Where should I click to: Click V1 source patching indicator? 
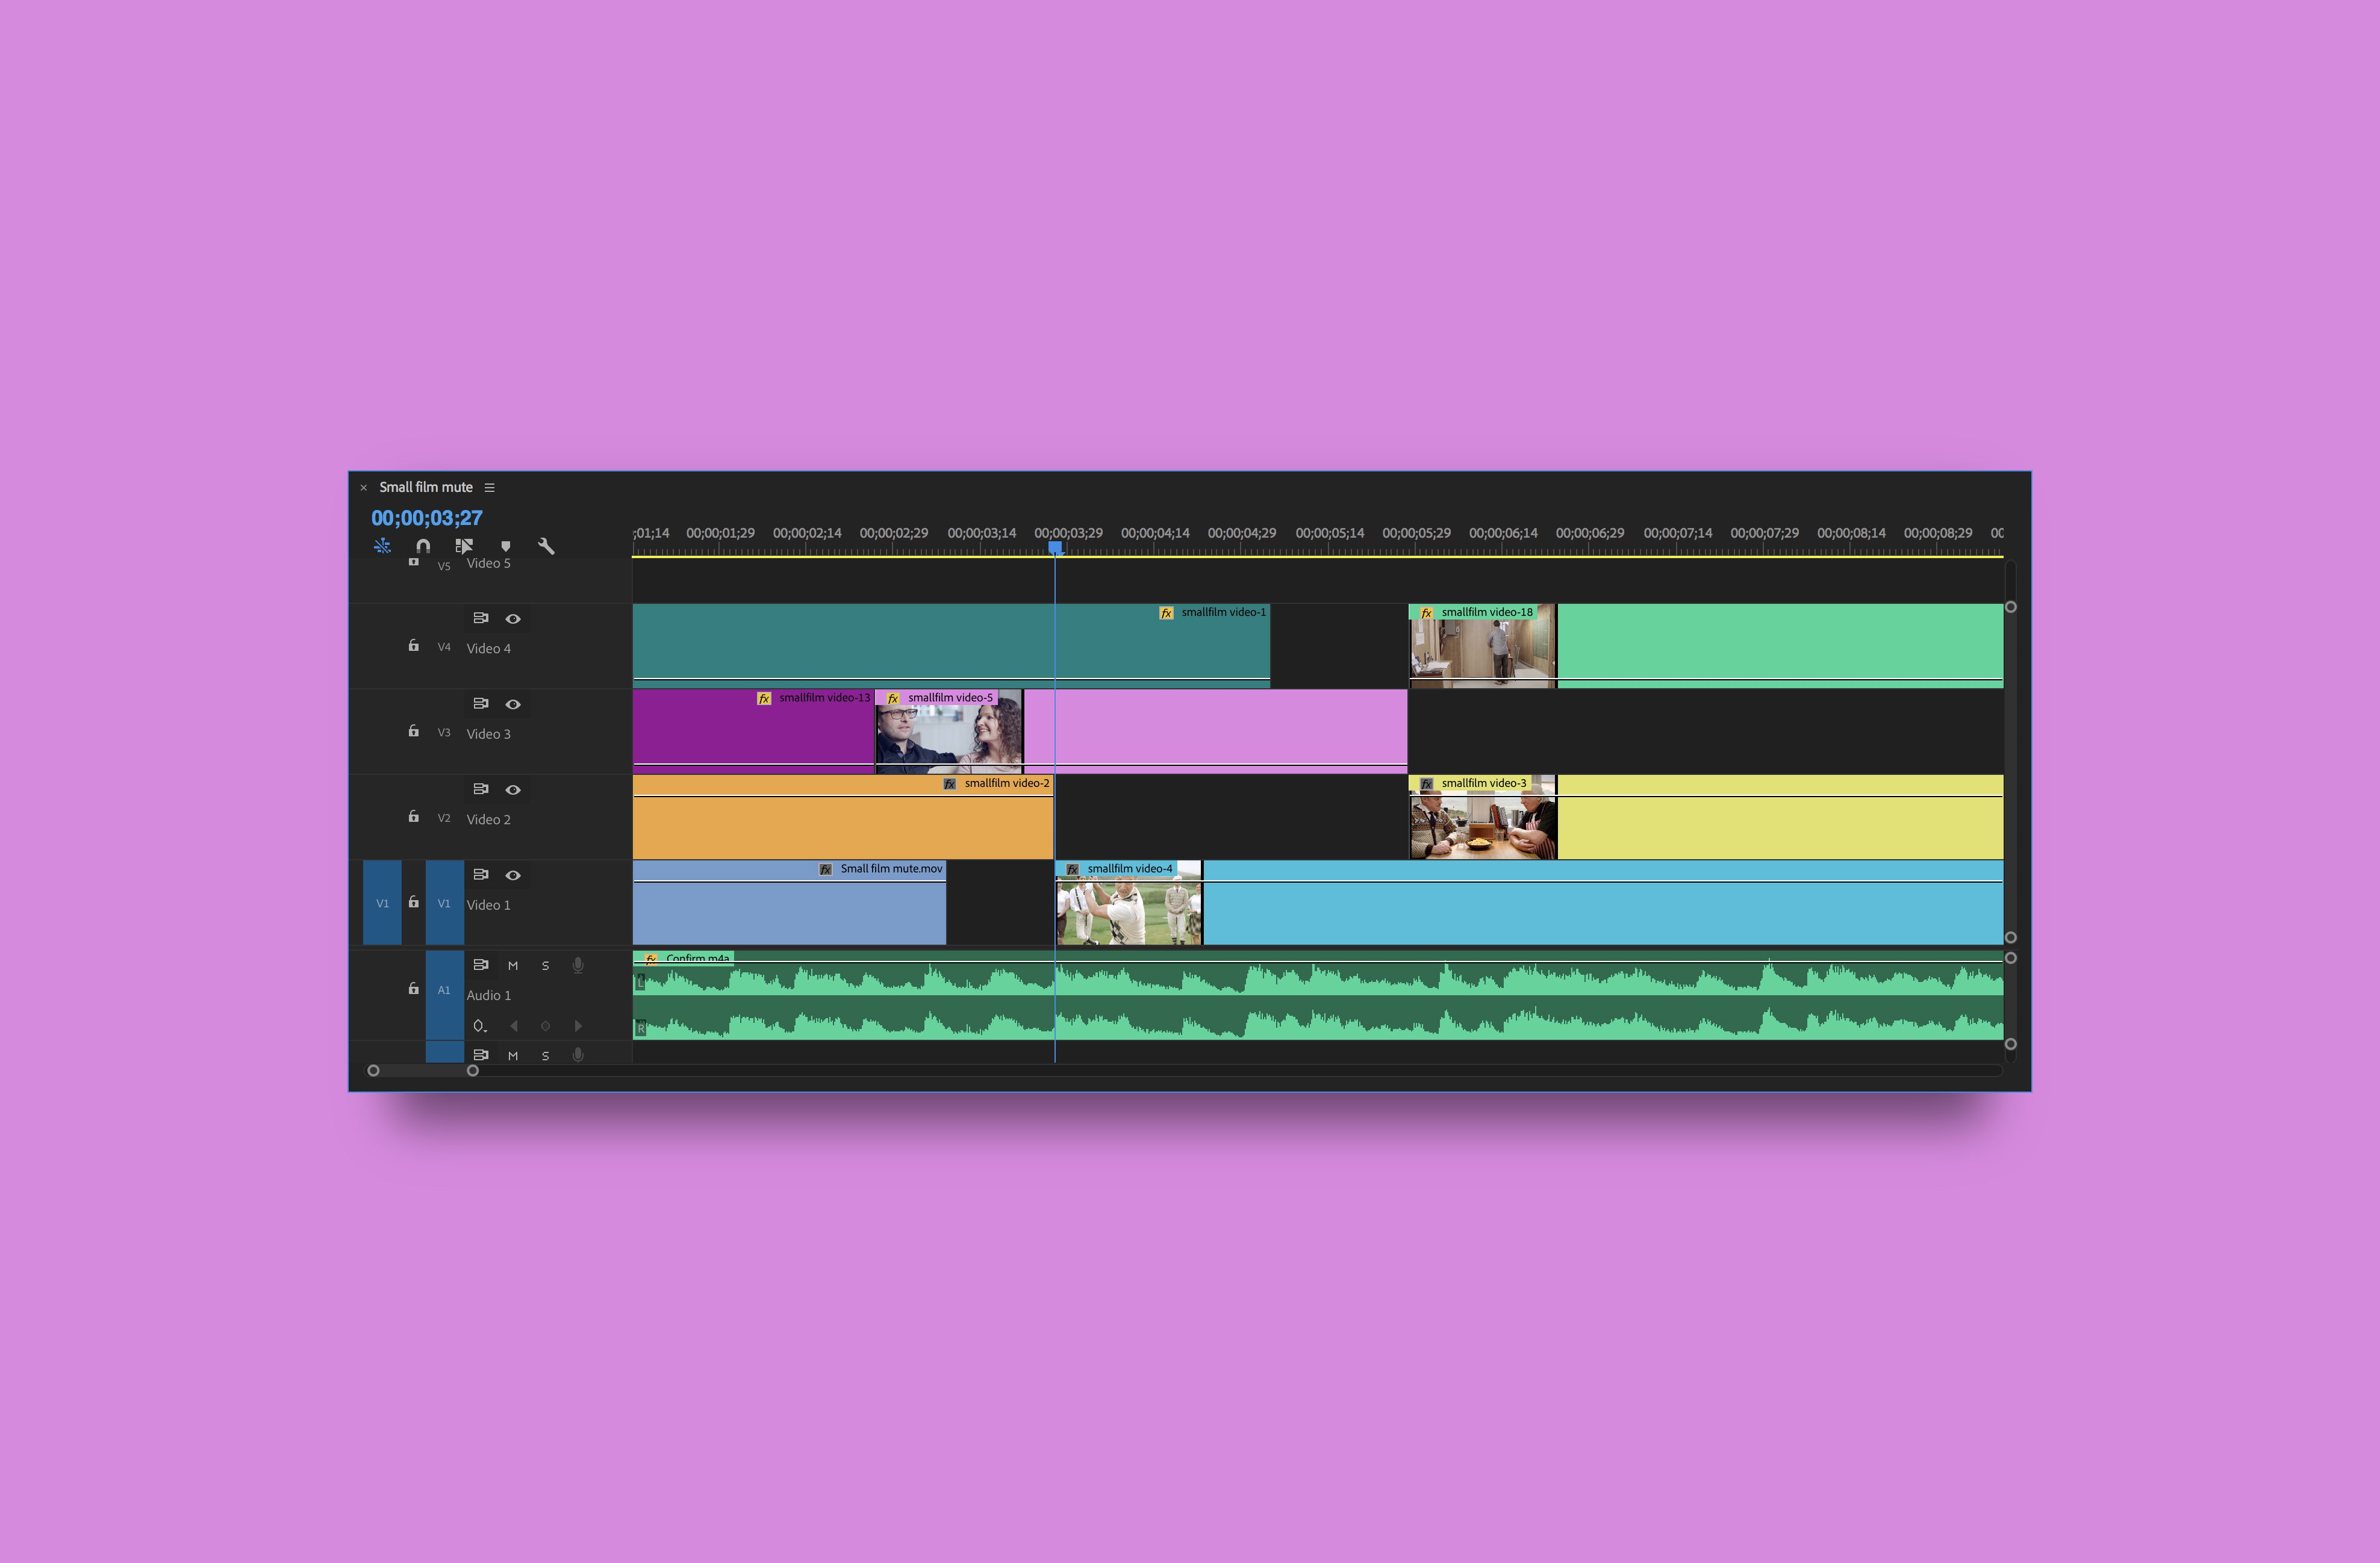point(382,903)
